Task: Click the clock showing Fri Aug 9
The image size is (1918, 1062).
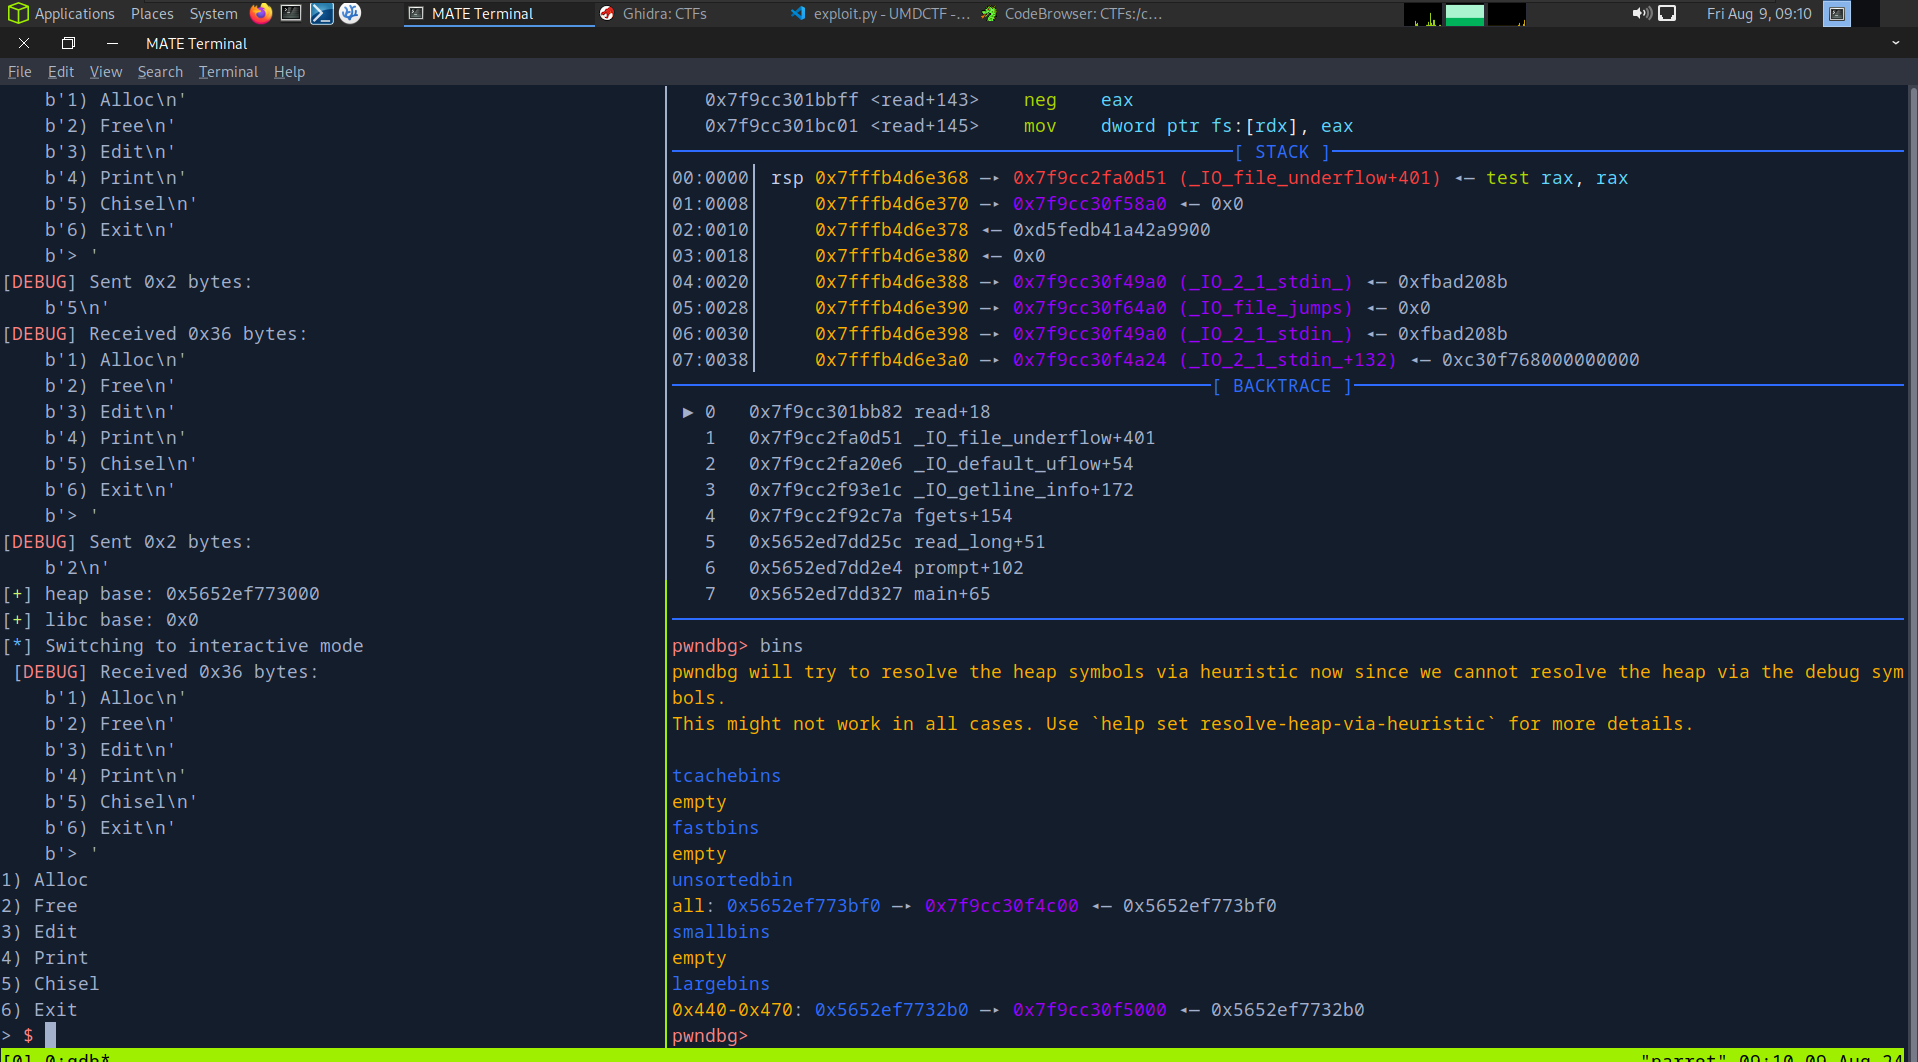Action: 1758,13
